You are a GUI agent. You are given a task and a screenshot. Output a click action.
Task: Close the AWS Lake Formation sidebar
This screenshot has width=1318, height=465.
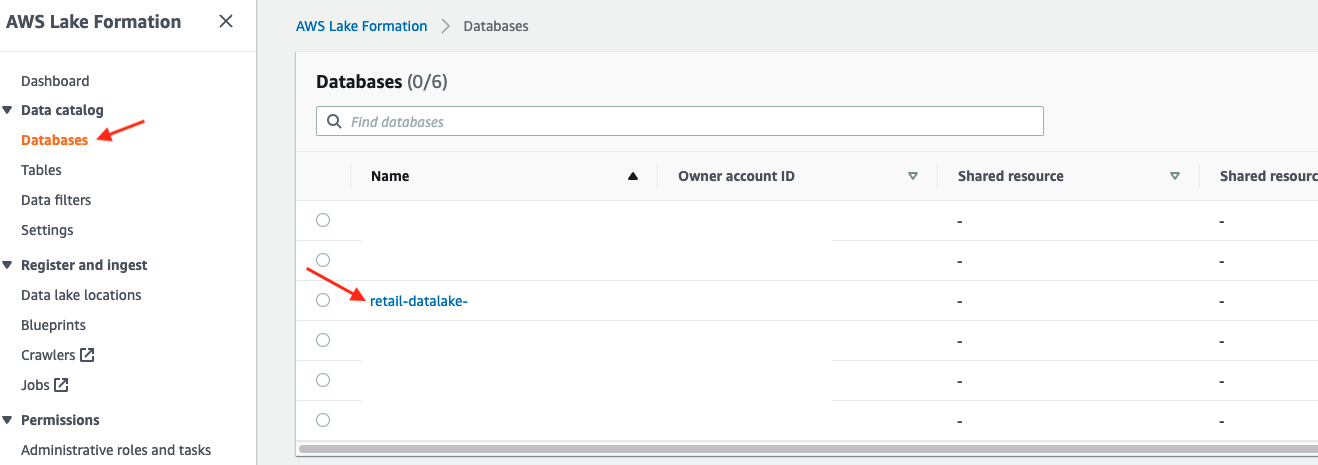pos(226,22)
